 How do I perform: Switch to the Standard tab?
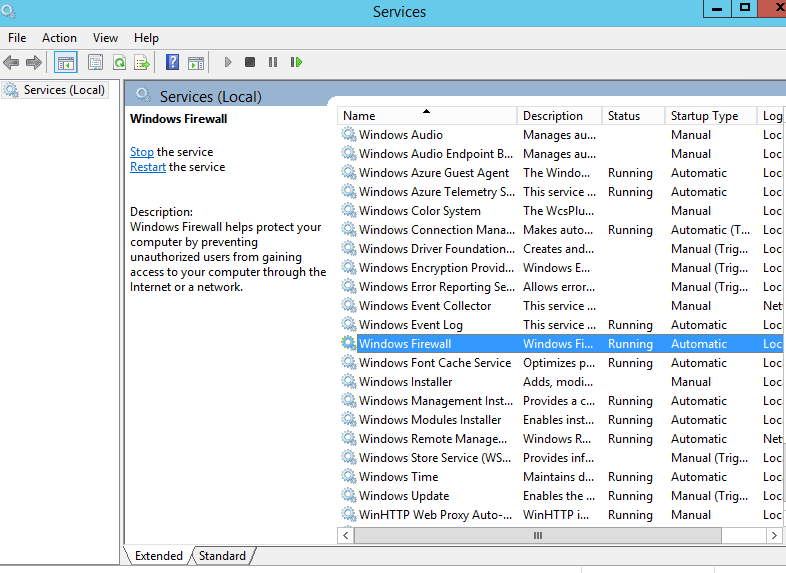(x=221, y=555)
